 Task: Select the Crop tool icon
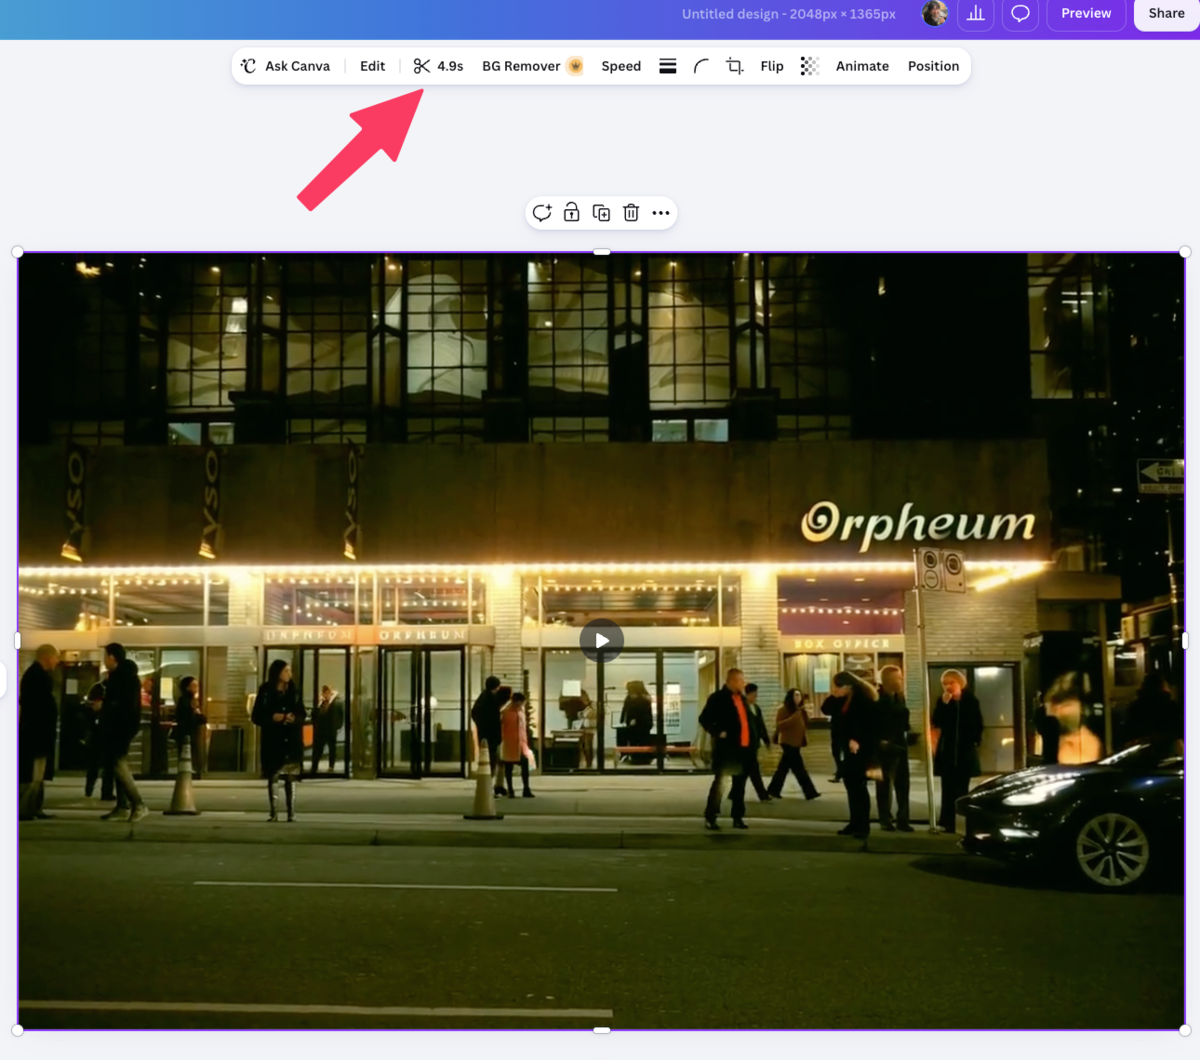point(735,66)
